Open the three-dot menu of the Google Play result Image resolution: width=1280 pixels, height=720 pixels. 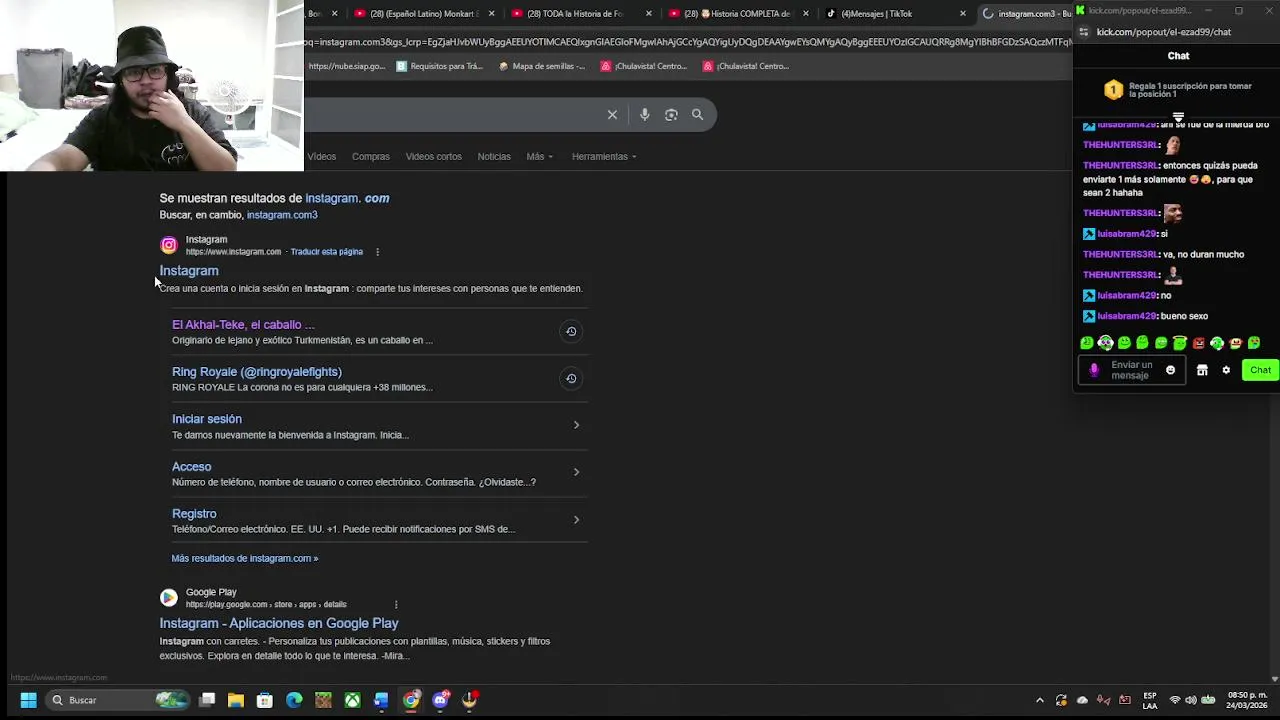(396, 604)
